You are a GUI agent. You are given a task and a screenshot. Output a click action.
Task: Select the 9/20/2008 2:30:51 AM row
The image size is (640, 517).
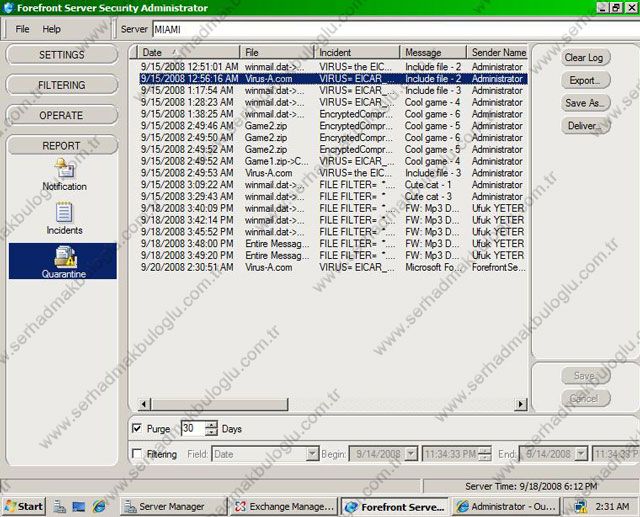click(333, 267)
